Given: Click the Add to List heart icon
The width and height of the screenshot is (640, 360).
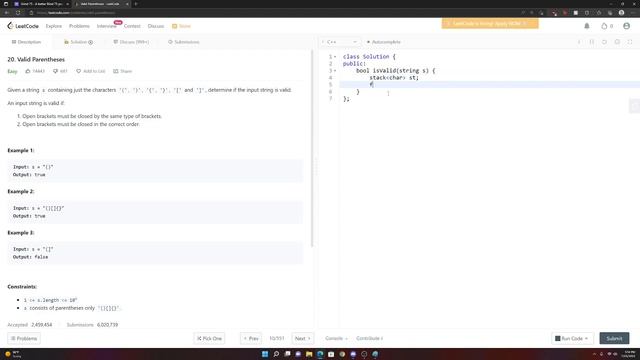Looking at the screenshot, I should pos(78,71).
